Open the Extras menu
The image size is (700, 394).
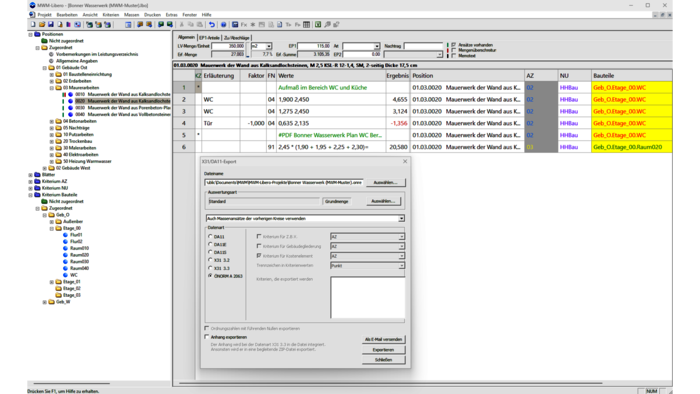click(x=171, y=15)
